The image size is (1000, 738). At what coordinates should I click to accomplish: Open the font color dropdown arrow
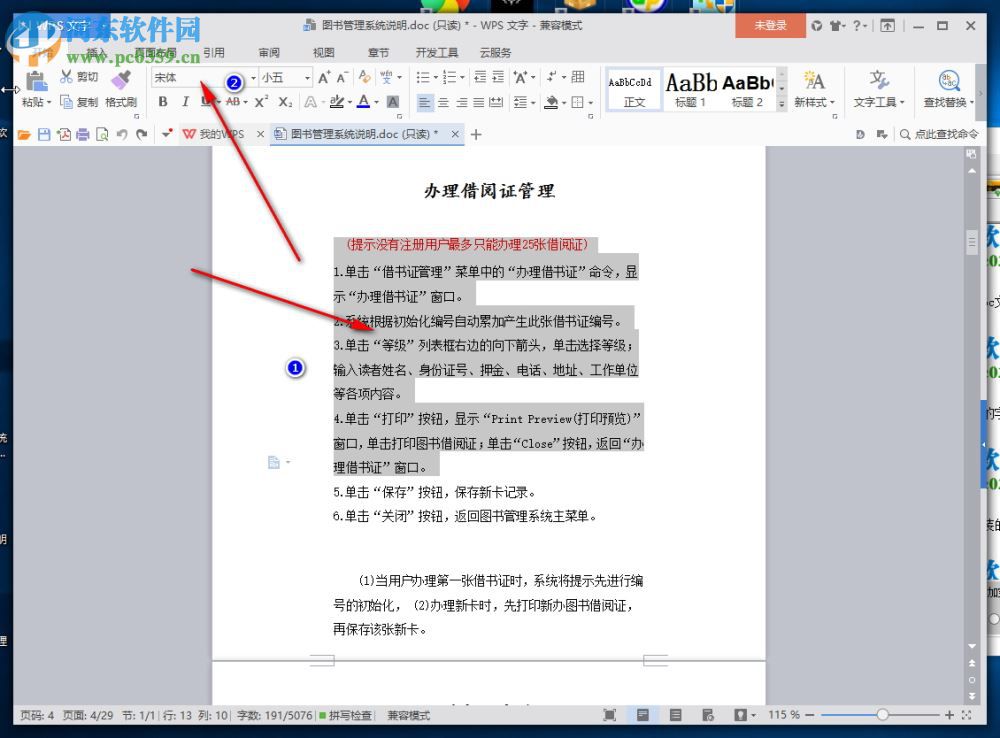tap(374, 102)
